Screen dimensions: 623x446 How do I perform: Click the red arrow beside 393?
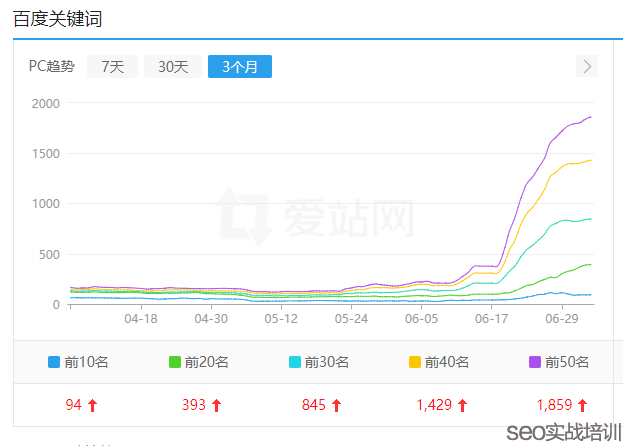click(216, 405)
